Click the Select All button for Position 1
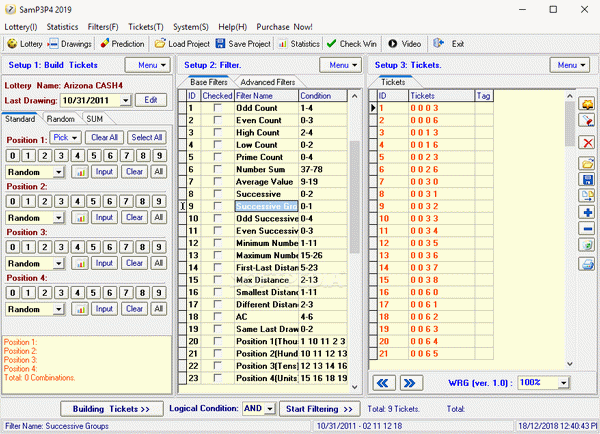Viewport: 600px width, 434px height. click(x=147, y=137)
